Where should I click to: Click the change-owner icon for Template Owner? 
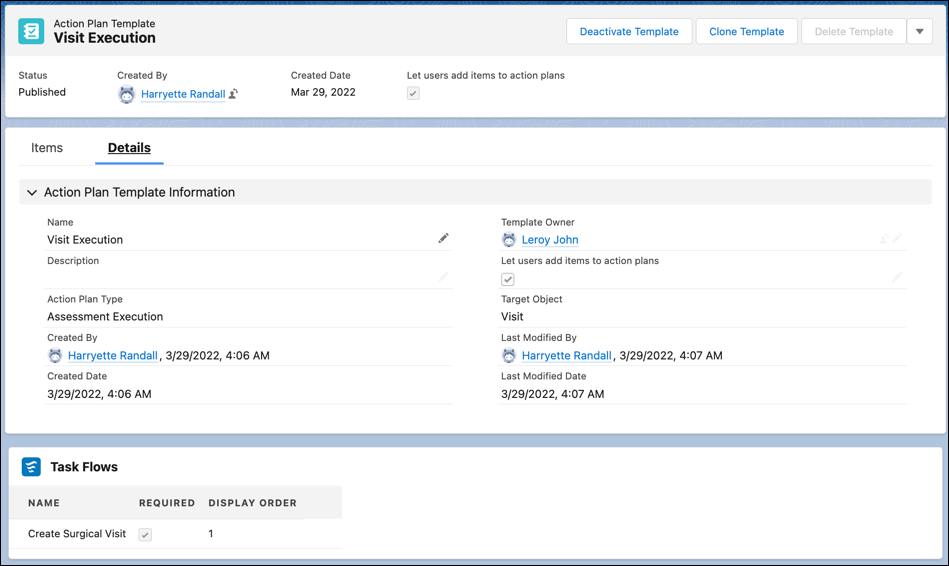pos(884,239)
